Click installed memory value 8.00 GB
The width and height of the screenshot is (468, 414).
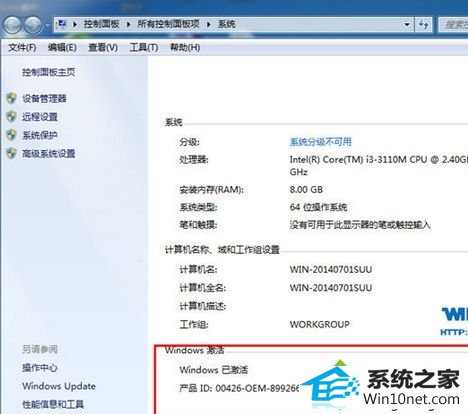pos(306,190)
